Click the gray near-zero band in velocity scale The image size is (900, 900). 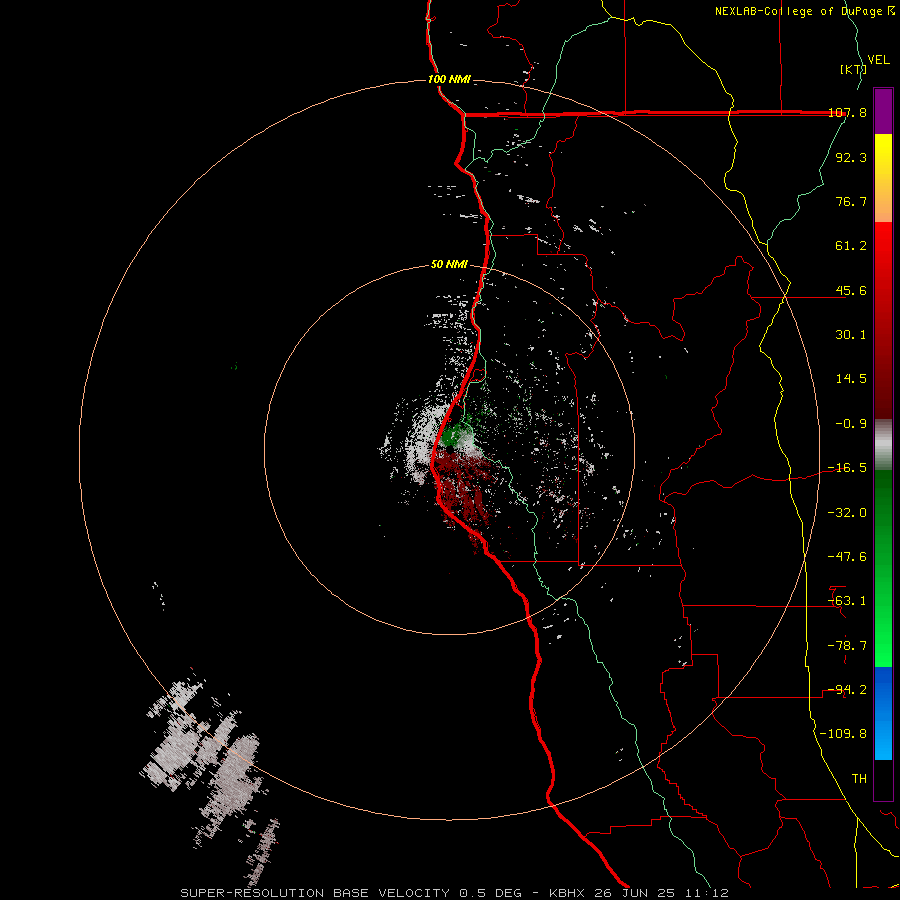(883, 445)
